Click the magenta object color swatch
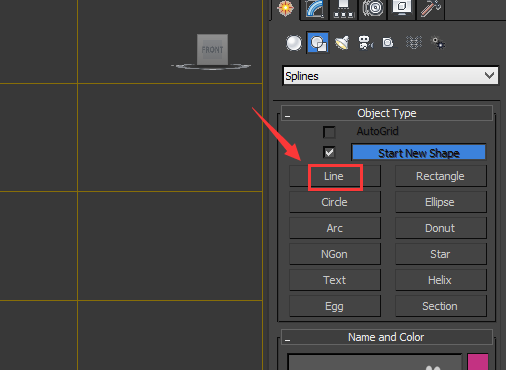Image resolution: width=506 pixels, height=370 pixels. (478, 362)
